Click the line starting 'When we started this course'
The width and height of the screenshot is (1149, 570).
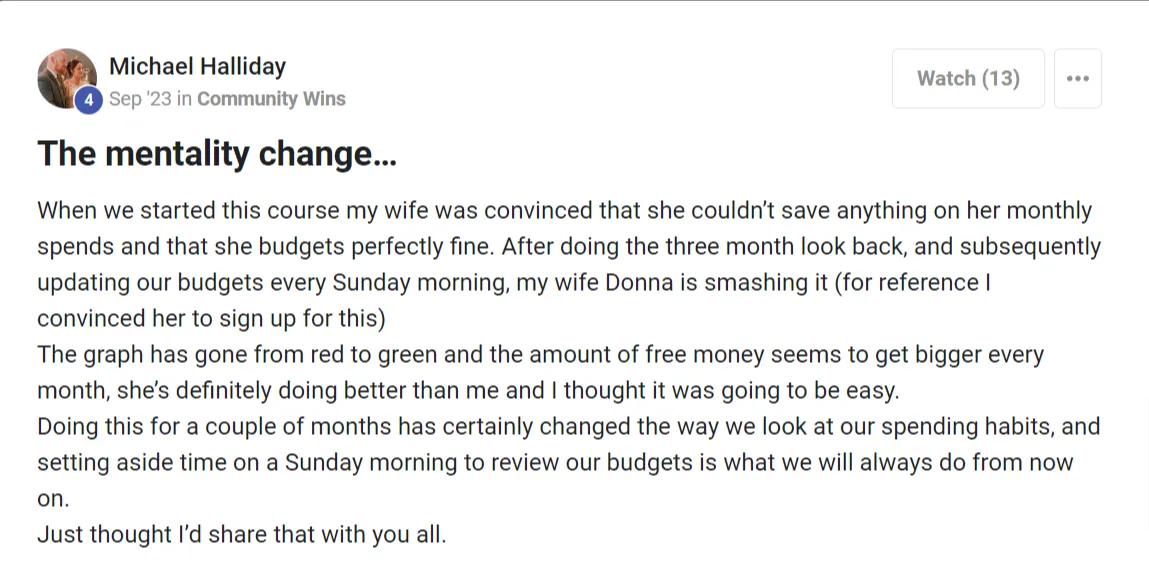(x=564, y=211)
